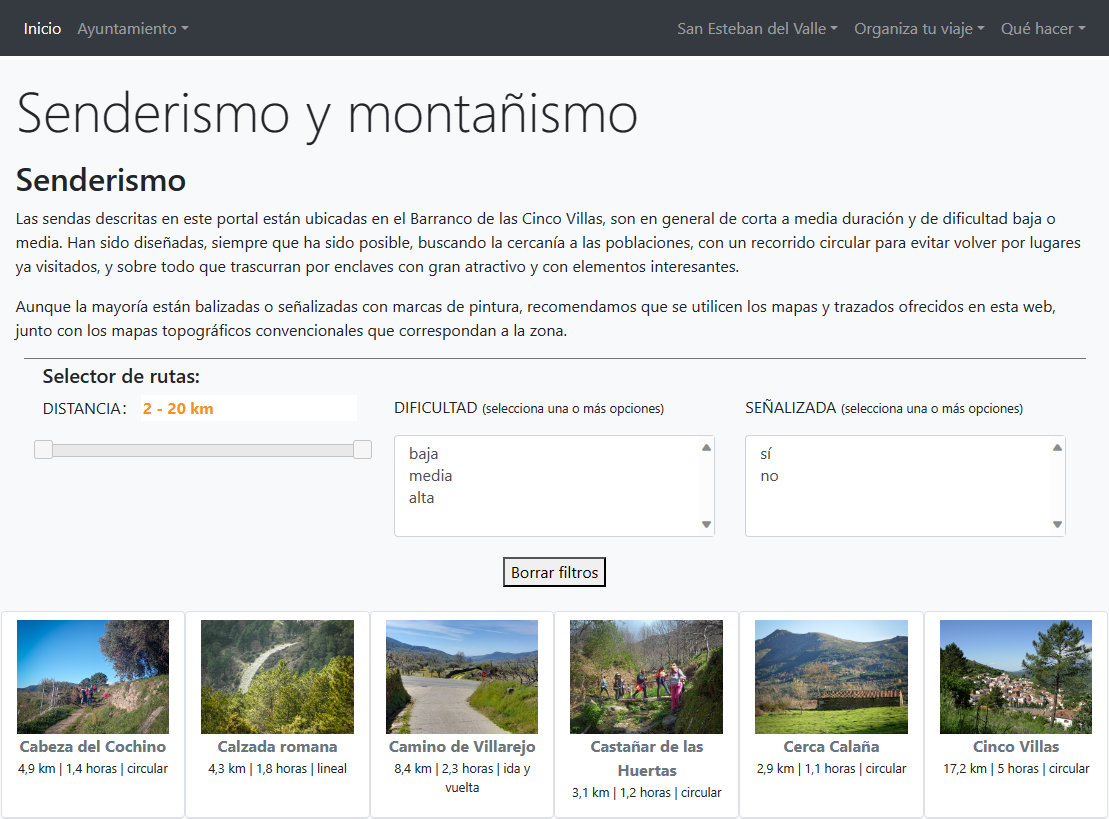The image size is (1109, 819).
Task: Click the Senderismo y montañismo title
Action: (x=327, y=114)
